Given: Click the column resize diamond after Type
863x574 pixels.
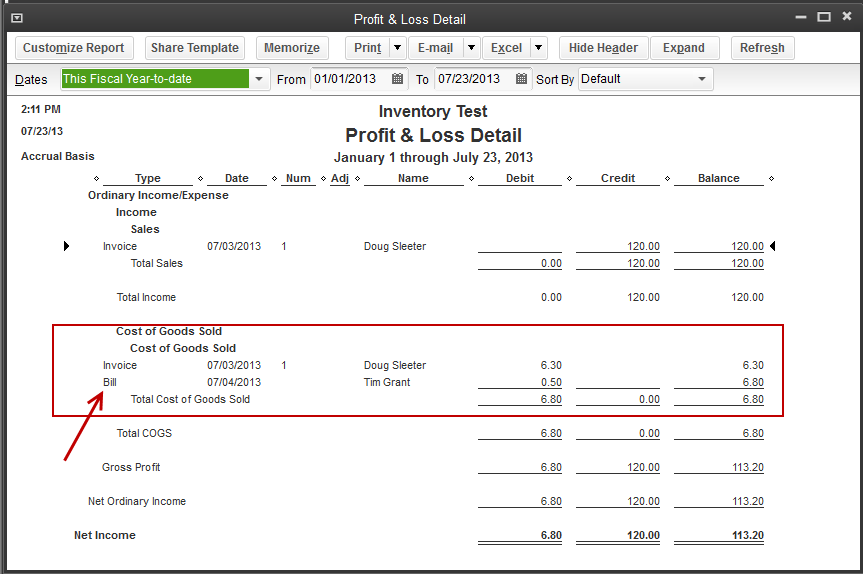Looking at the screenshot, I should (x=200, y=178).
